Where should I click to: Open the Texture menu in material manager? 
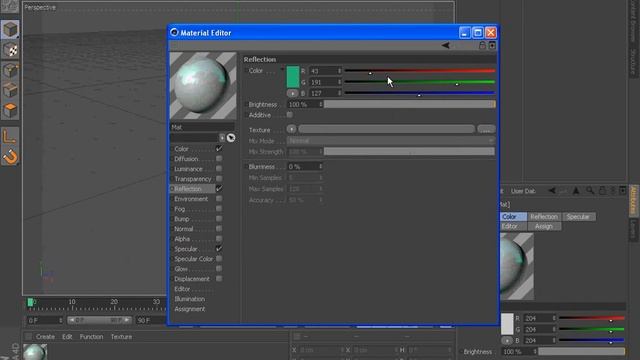click(x=121, y=337)
